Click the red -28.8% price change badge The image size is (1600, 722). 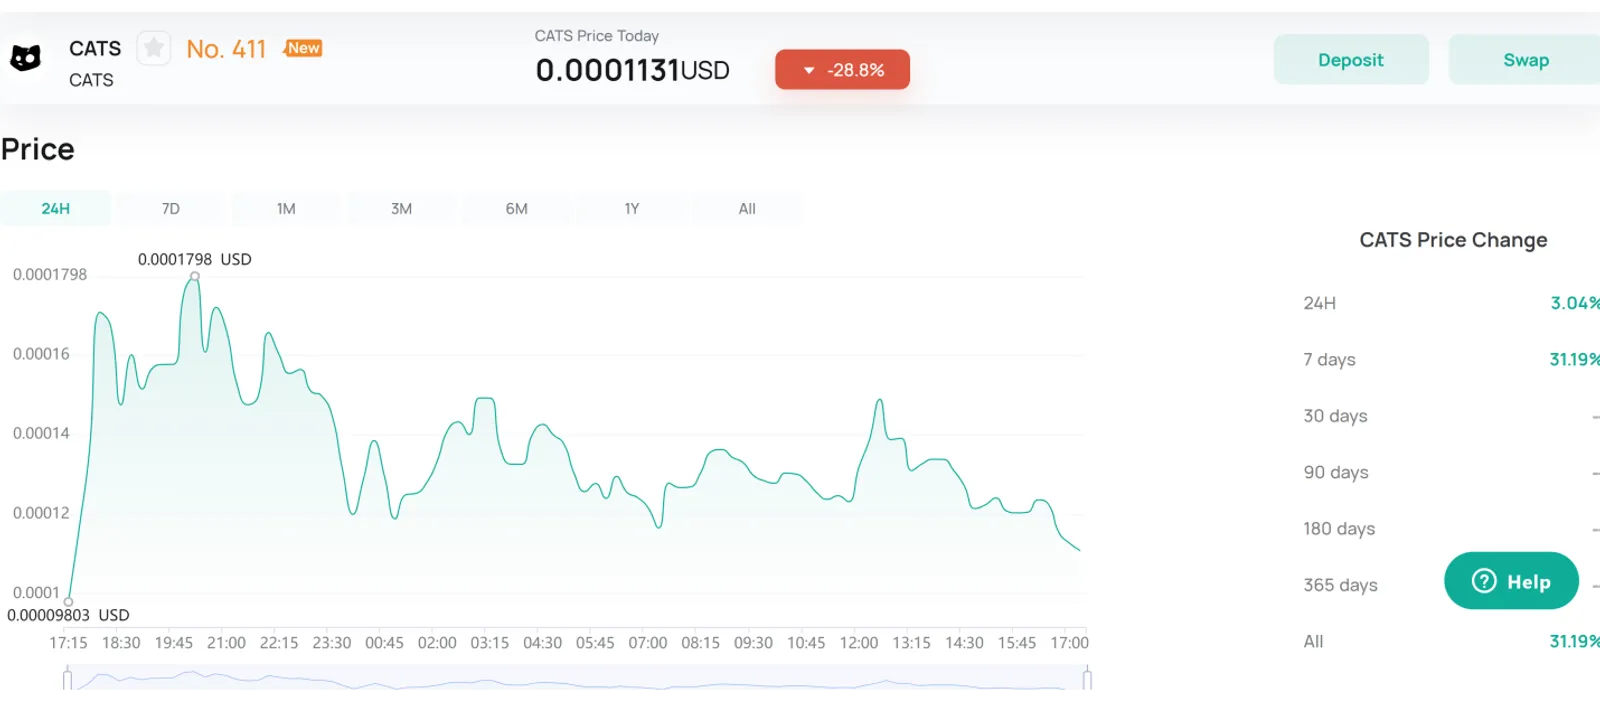coord(842,70)
